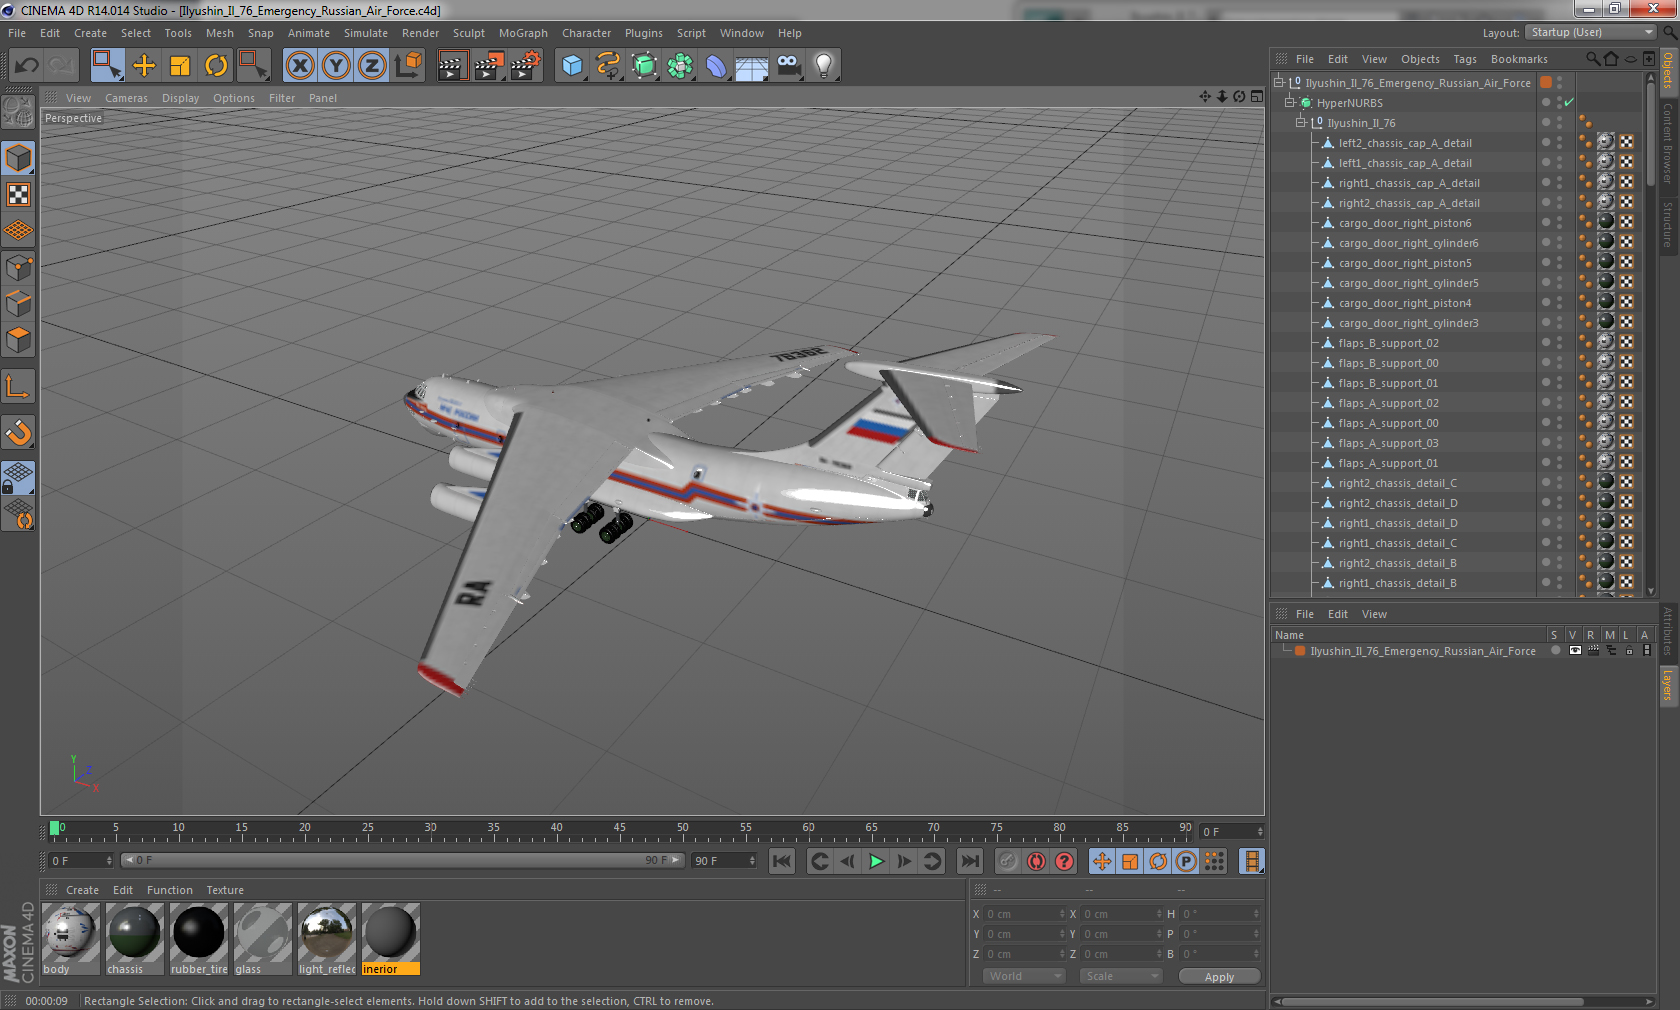Click Record Active Objects button
This screenshot has width=1680, height=1010.
[x=1008, y=861]
